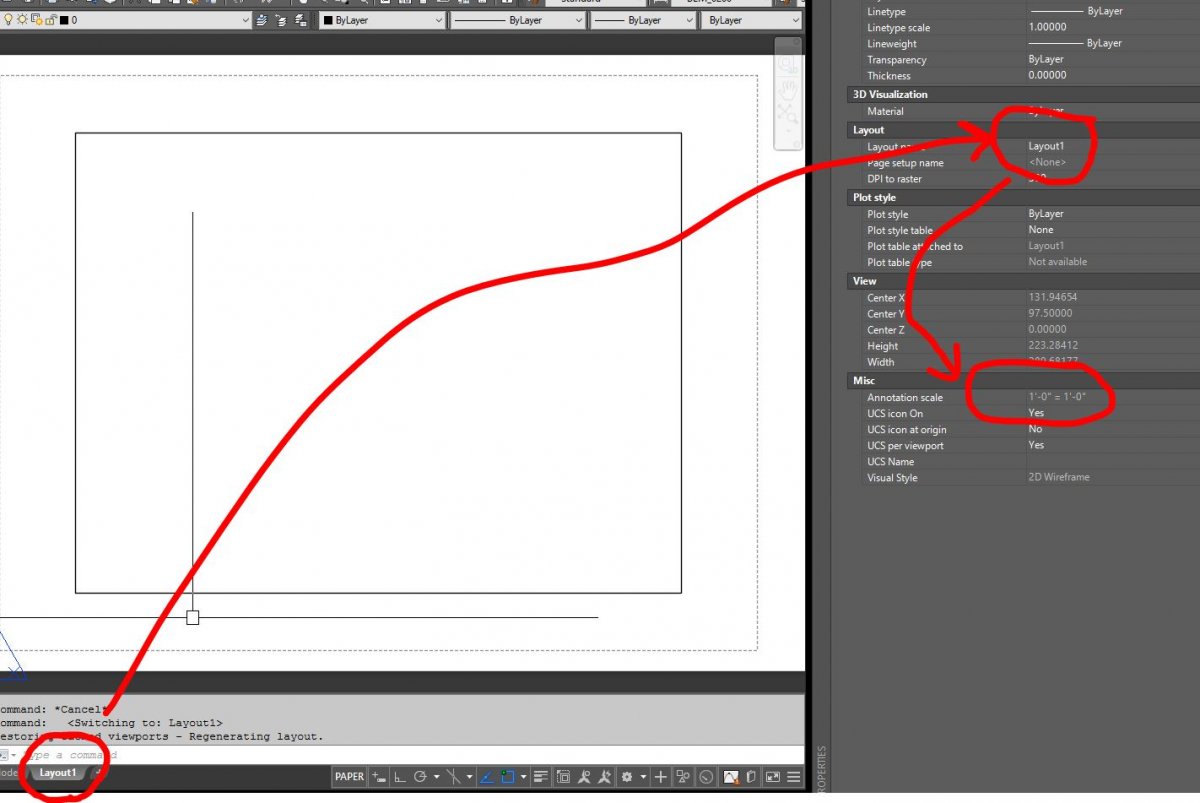Toggle the layer lock padlock icon
Screen dimensions: 1200x803
[x=51, y=20]
